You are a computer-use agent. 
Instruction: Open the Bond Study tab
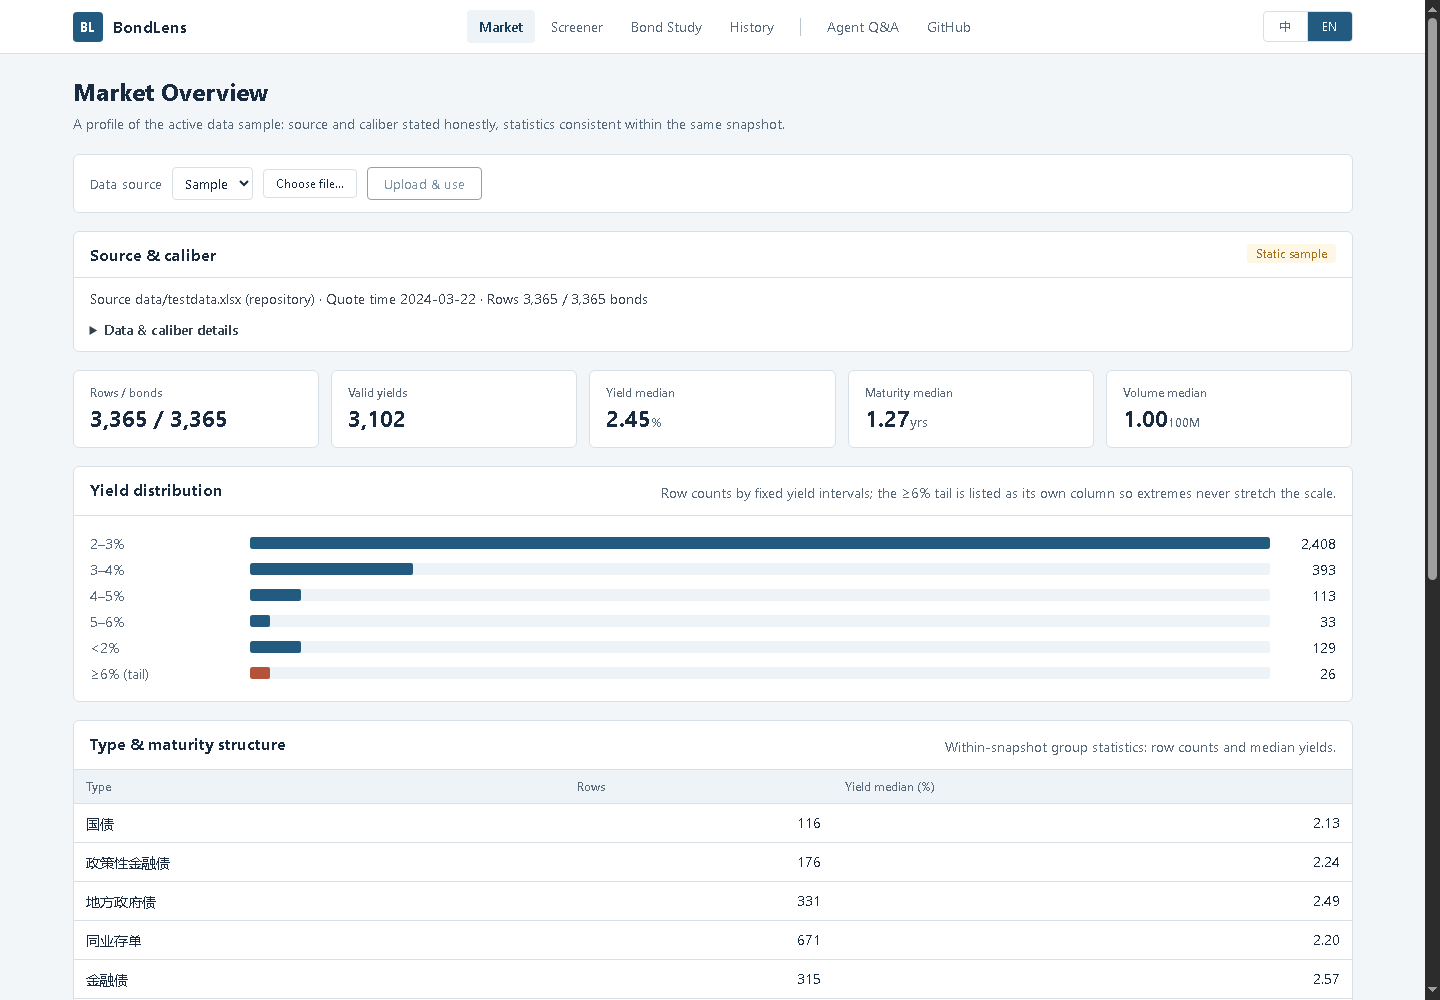[x=666, y=27]
